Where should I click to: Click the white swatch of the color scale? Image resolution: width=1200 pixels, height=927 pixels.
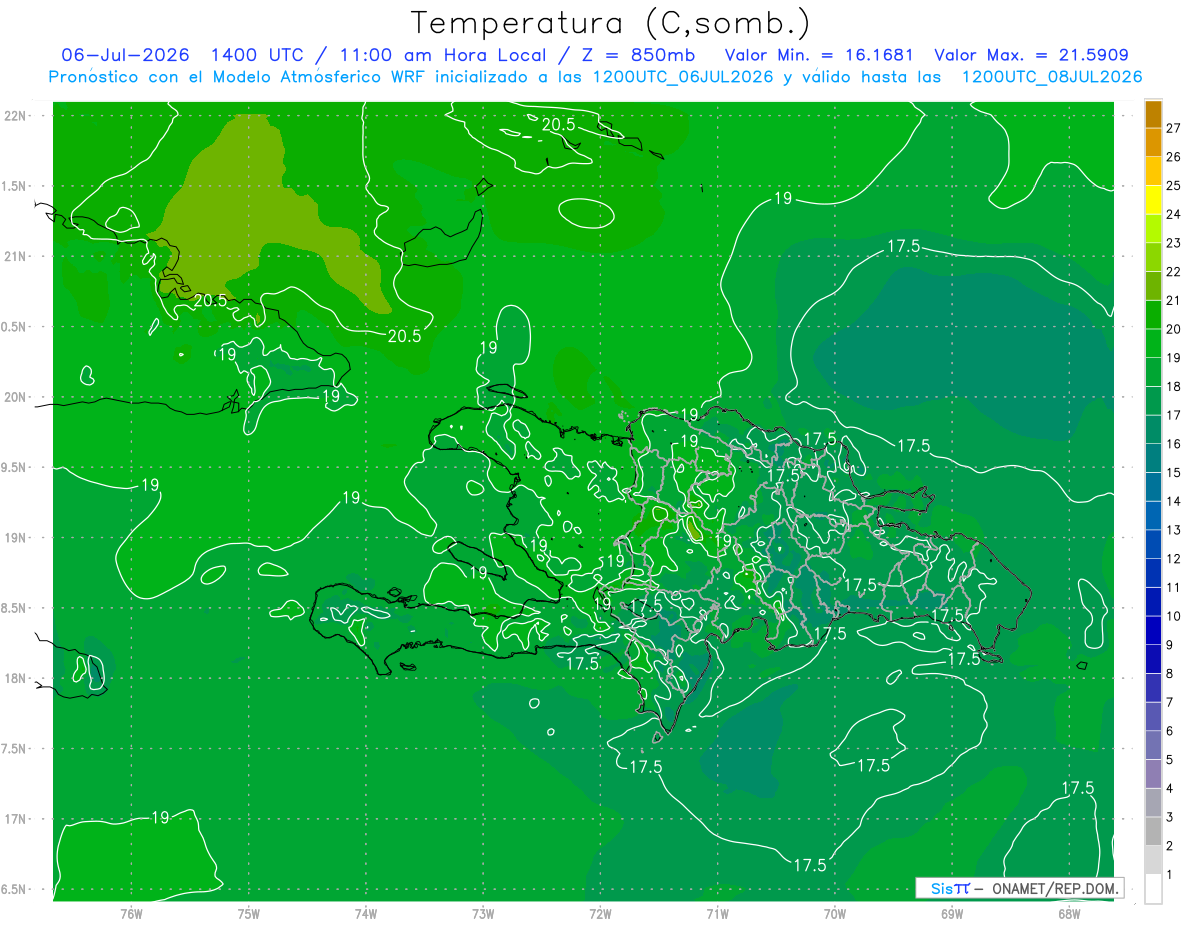tap(1153, 889)
